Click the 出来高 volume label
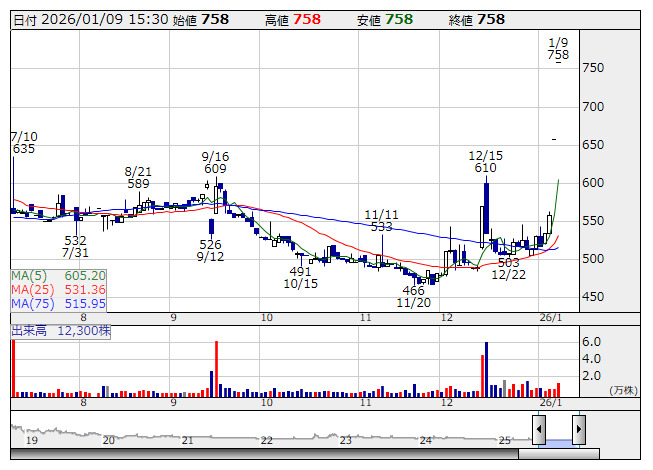 (30, 329)
